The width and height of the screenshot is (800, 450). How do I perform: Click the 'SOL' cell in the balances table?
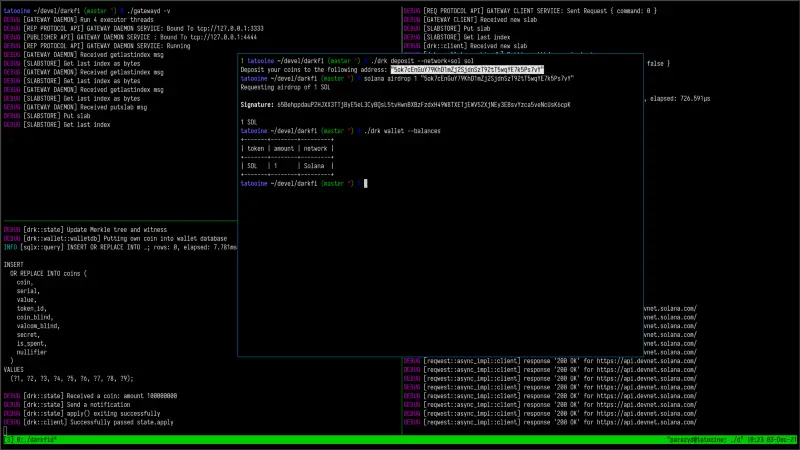(x=252, y=166)
